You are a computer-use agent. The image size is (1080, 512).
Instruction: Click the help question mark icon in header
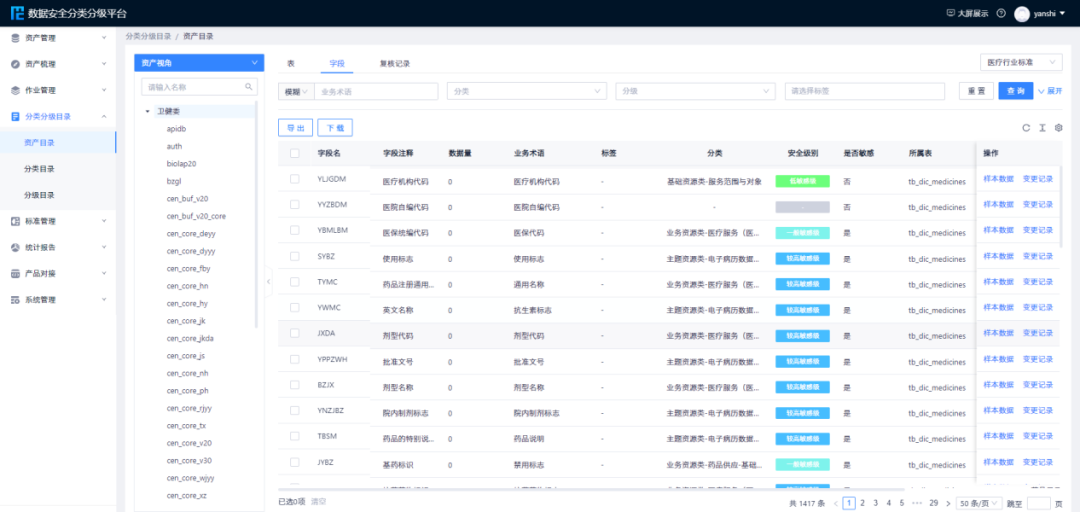pos(1000,13)
